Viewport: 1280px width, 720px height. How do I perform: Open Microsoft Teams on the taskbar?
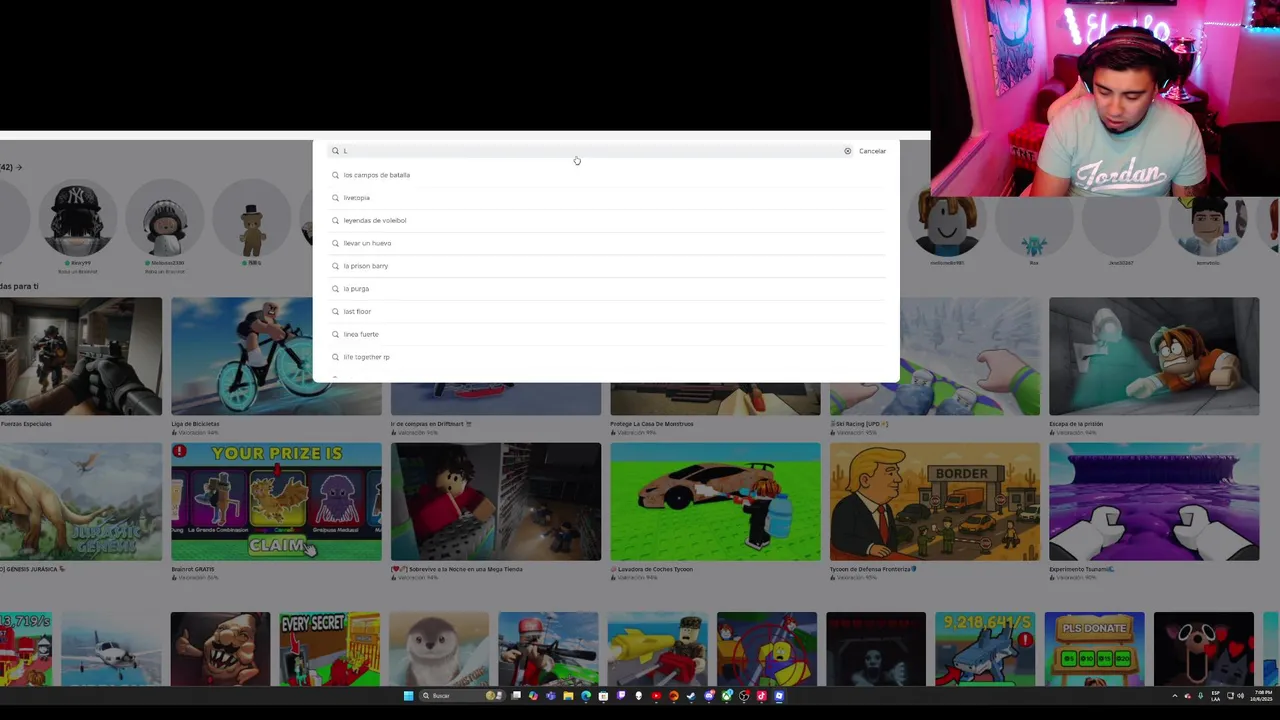[551, 696]
